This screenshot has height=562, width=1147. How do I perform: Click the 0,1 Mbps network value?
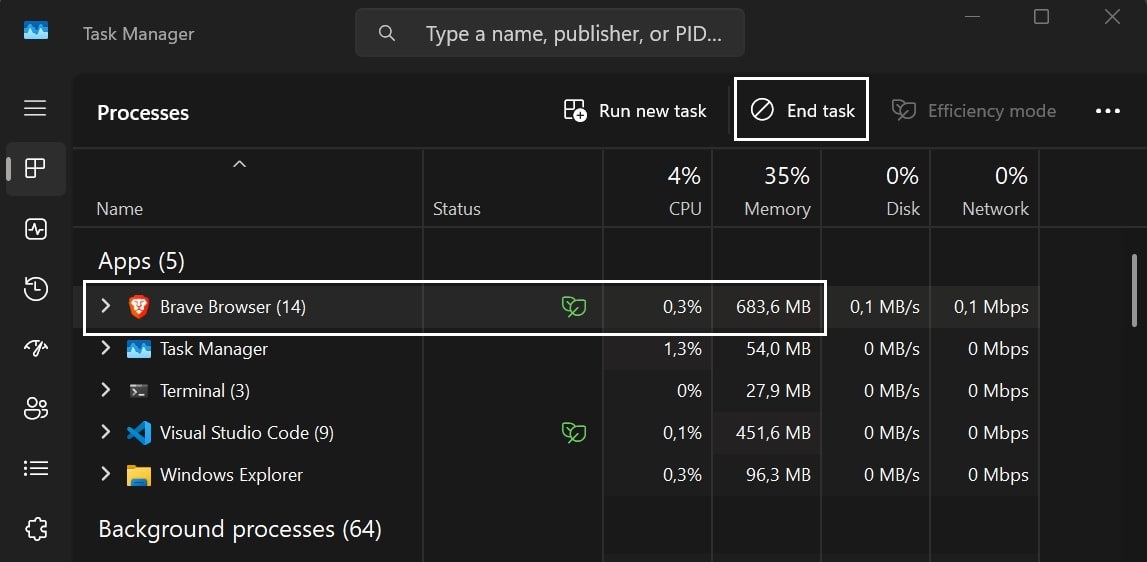pos(991,307)
